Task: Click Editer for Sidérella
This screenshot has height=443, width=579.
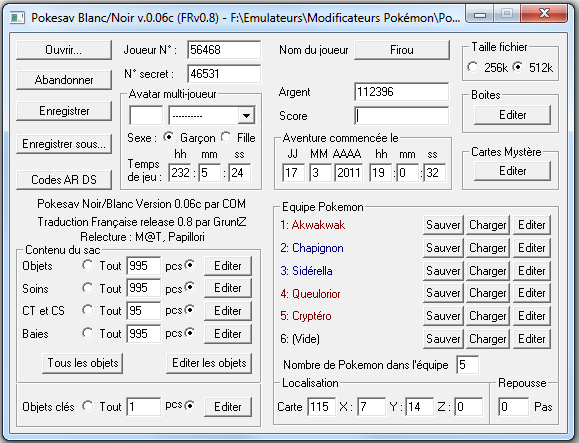Action: coord(531,271)
